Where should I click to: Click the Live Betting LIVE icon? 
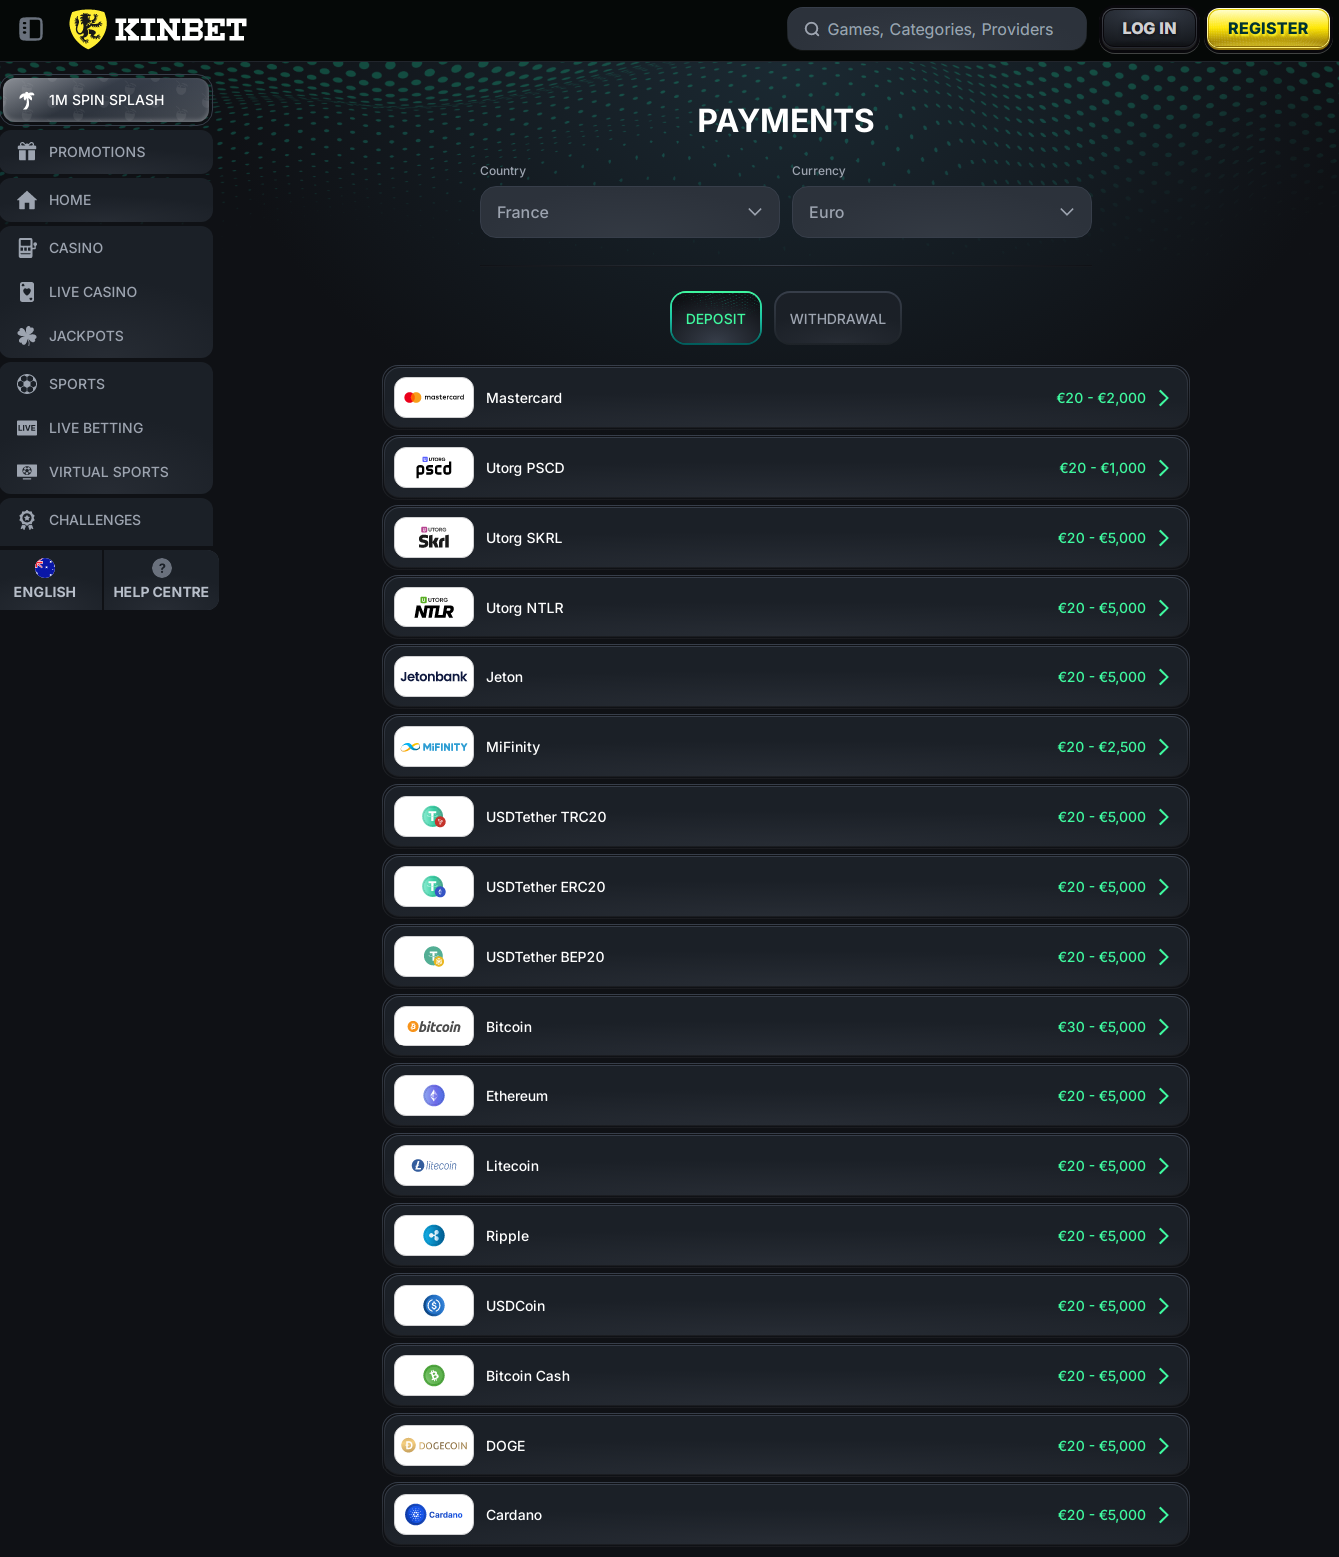click(x=27, y=428)
